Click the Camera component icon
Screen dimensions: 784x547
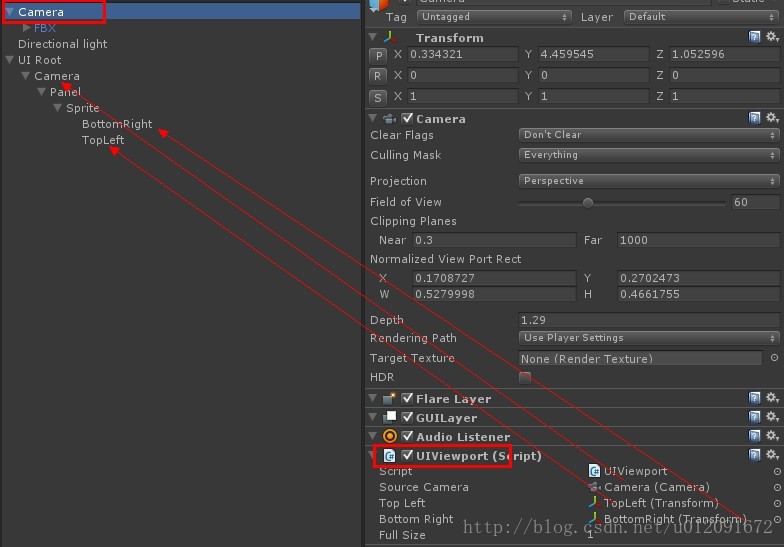(390, 118)
